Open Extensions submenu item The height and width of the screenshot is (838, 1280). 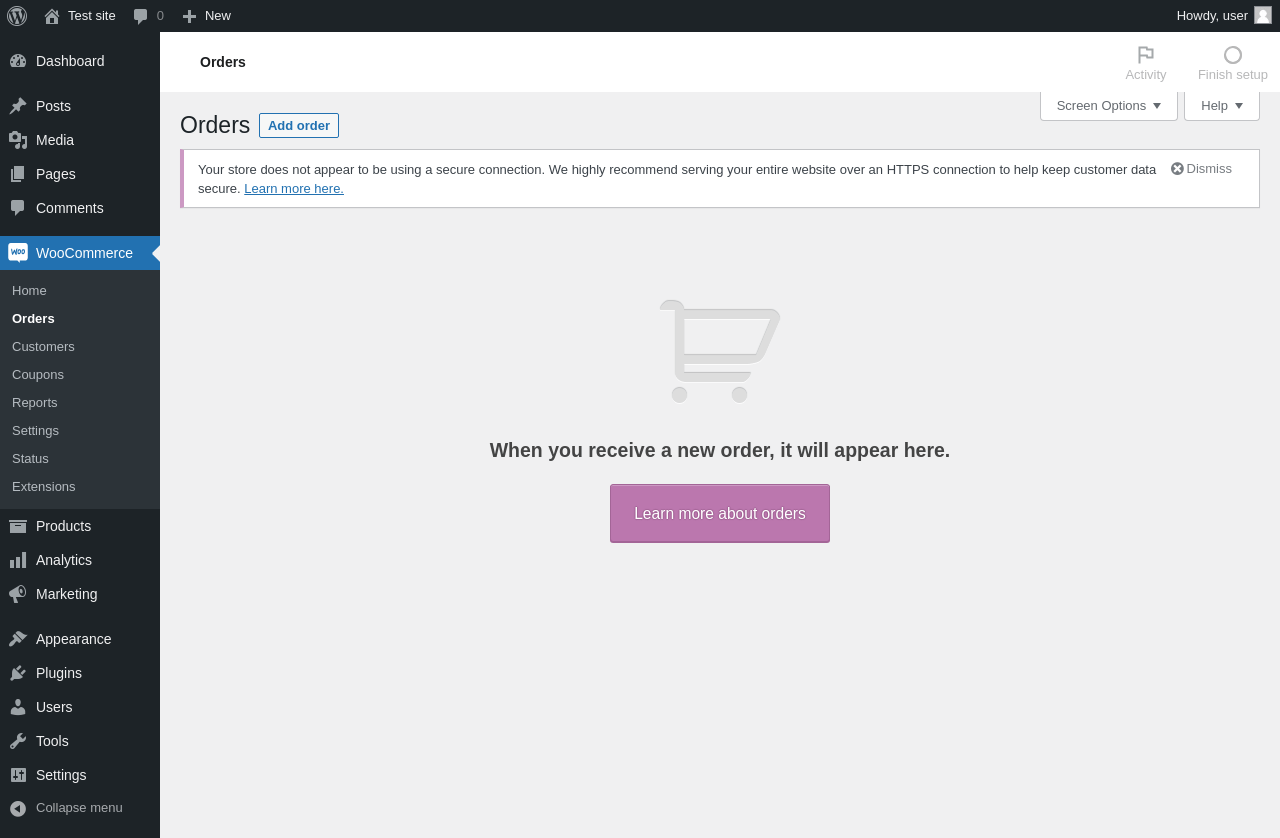(x=44, y=487)
